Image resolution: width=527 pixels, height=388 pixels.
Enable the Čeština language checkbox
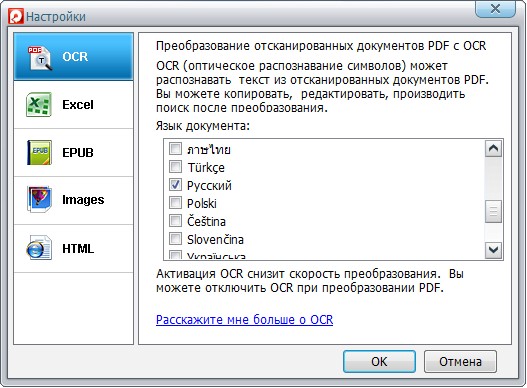click(175, 221)
